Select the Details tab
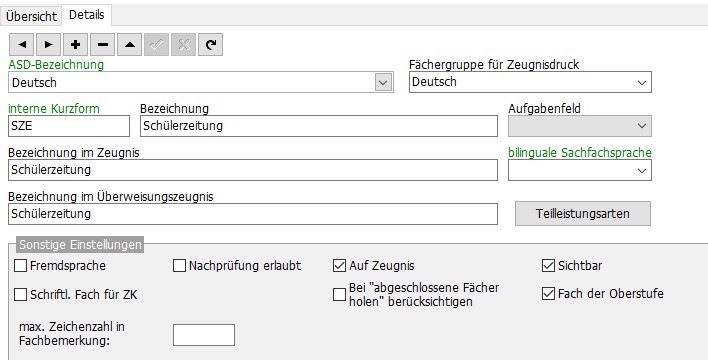Image resolution: width=708 pixels, height=360 pixels. click(87, 15)
